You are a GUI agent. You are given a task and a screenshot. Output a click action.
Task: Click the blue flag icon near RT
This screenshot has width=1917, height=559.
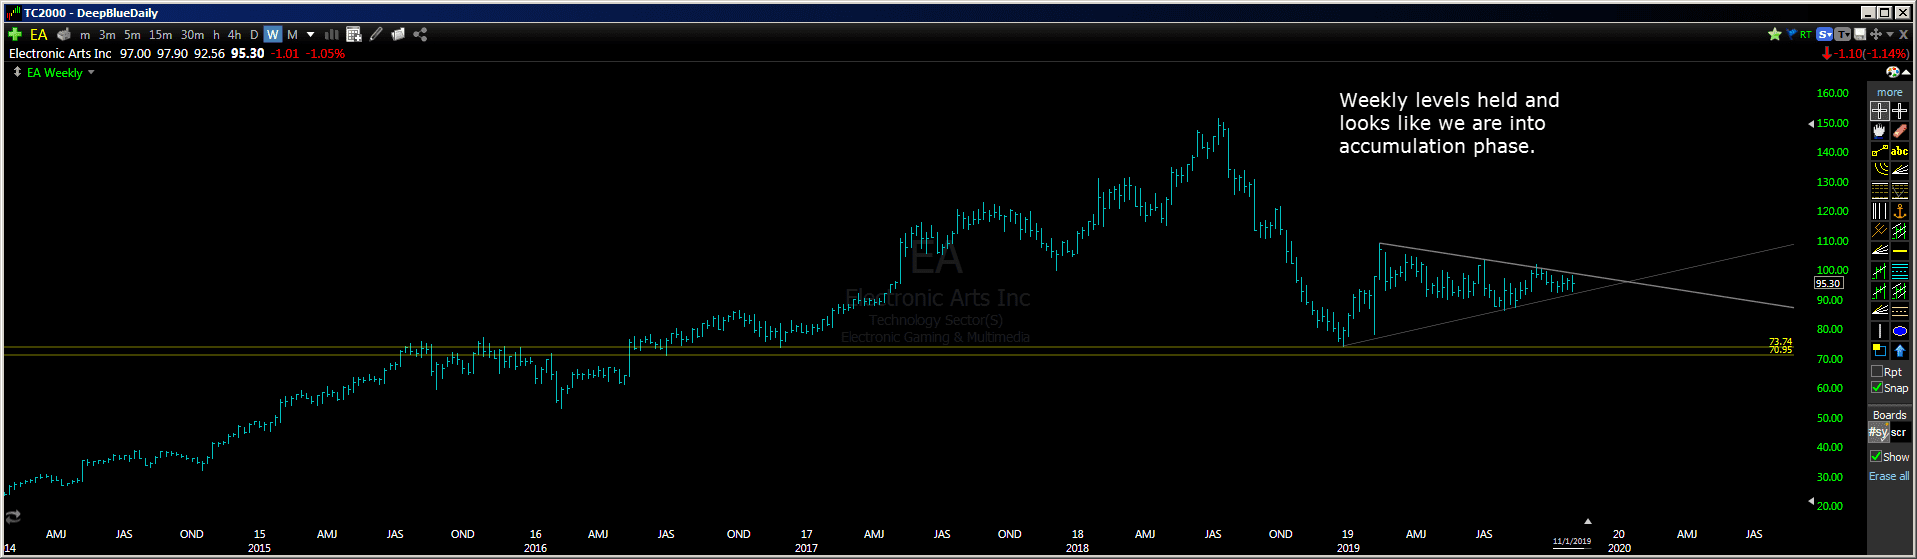coord(1791,34)
